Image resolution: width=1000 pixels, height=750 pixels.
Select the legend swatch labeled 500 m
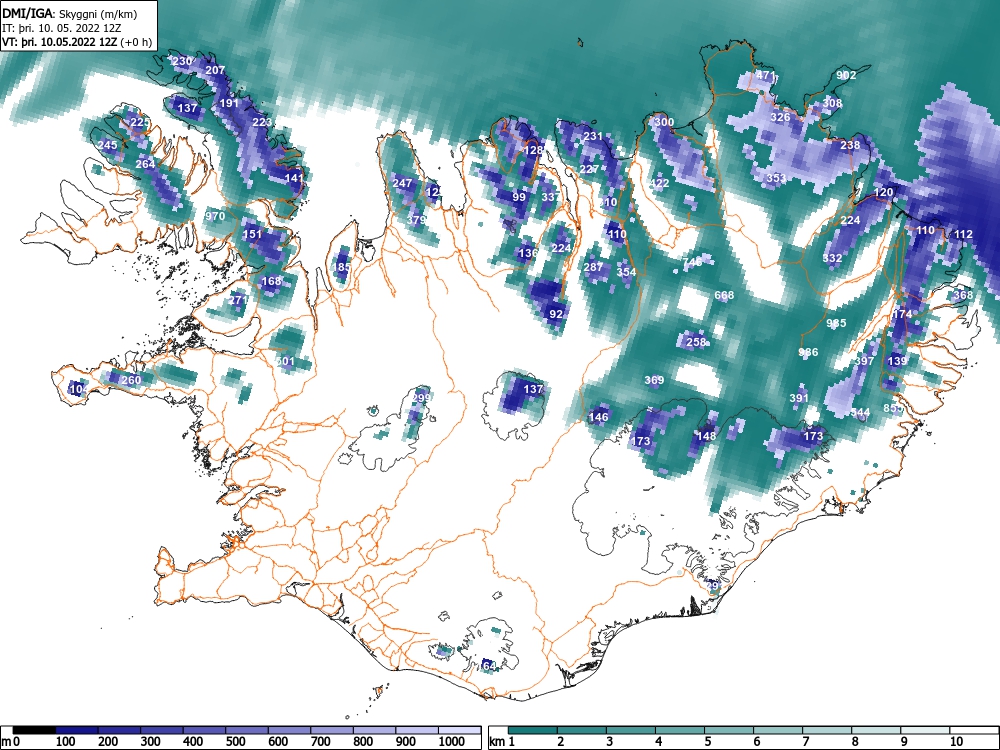pos(247,730)
